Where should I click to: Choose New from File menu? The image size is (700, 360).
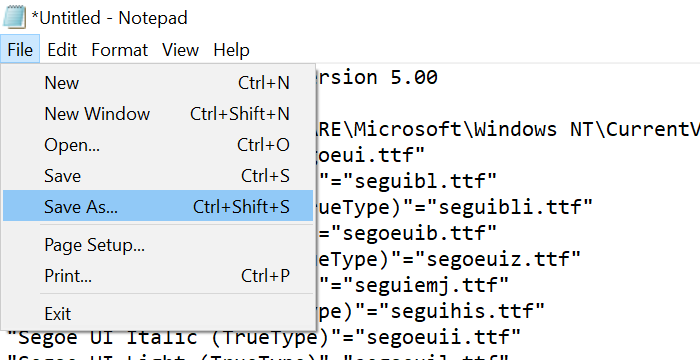point(158,83)
